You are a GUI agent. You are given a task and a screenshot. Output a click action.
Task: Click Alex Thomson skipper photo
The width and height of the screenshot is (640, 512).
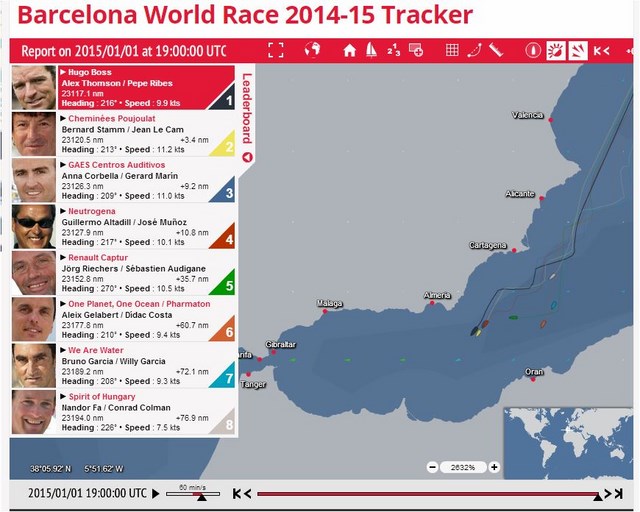(34, 87)
